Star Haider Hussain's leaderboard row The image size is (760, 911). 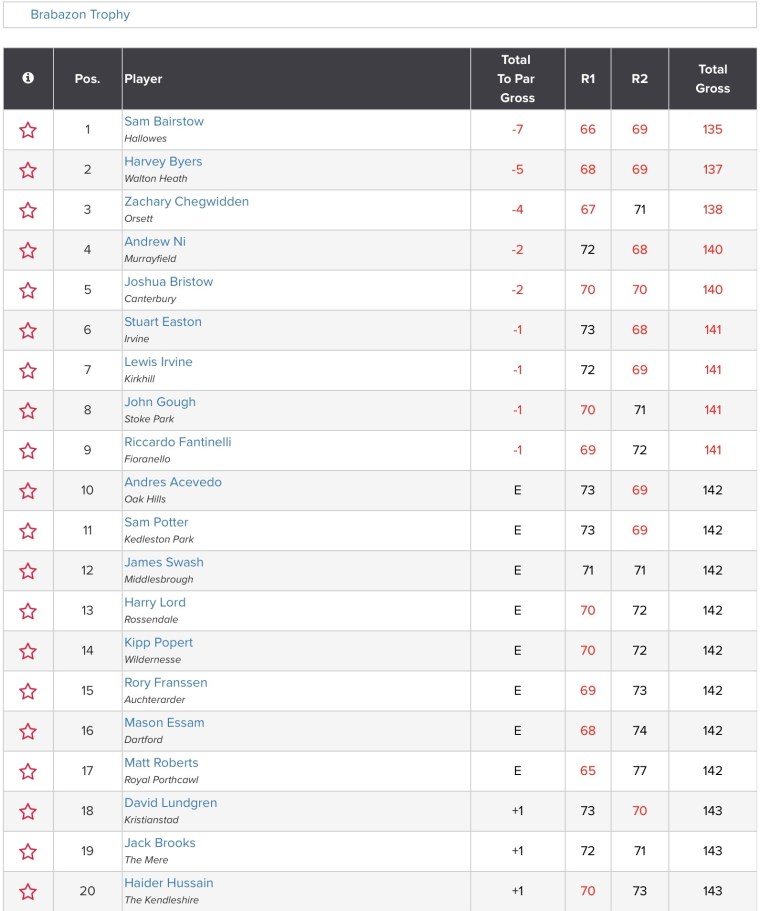click(28, 891)
